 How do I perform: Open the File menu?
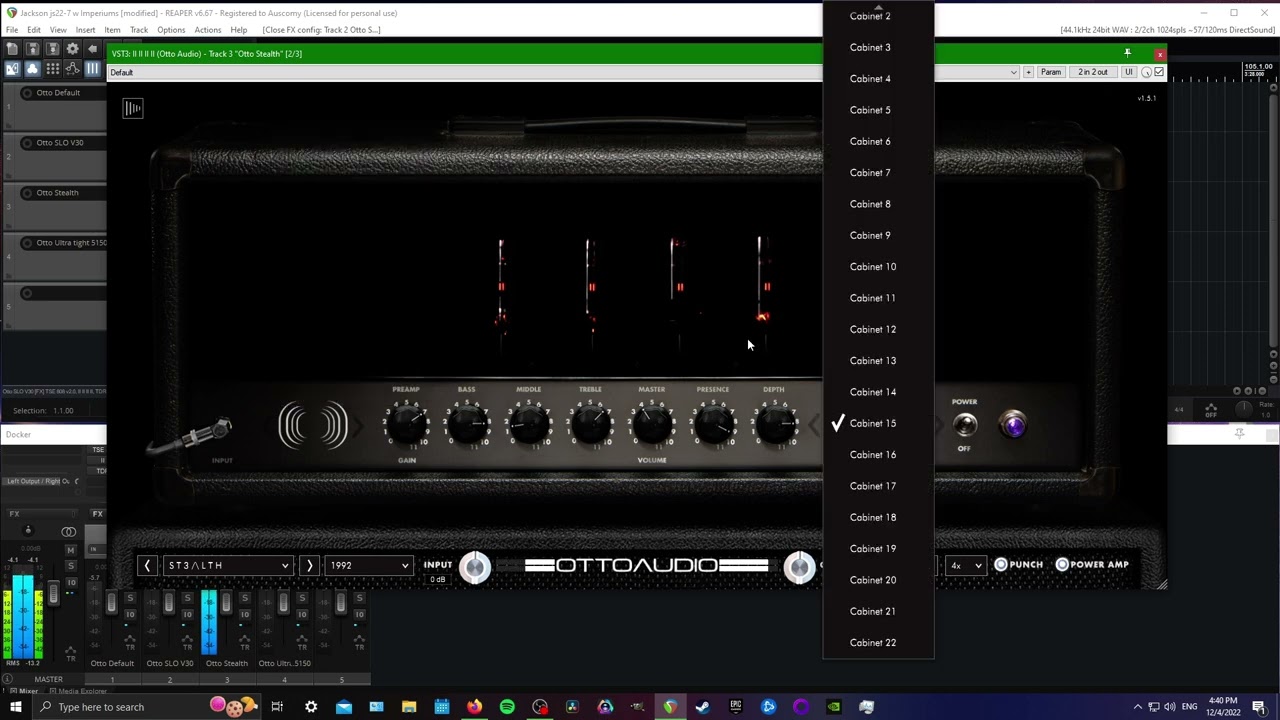[12, 30]
